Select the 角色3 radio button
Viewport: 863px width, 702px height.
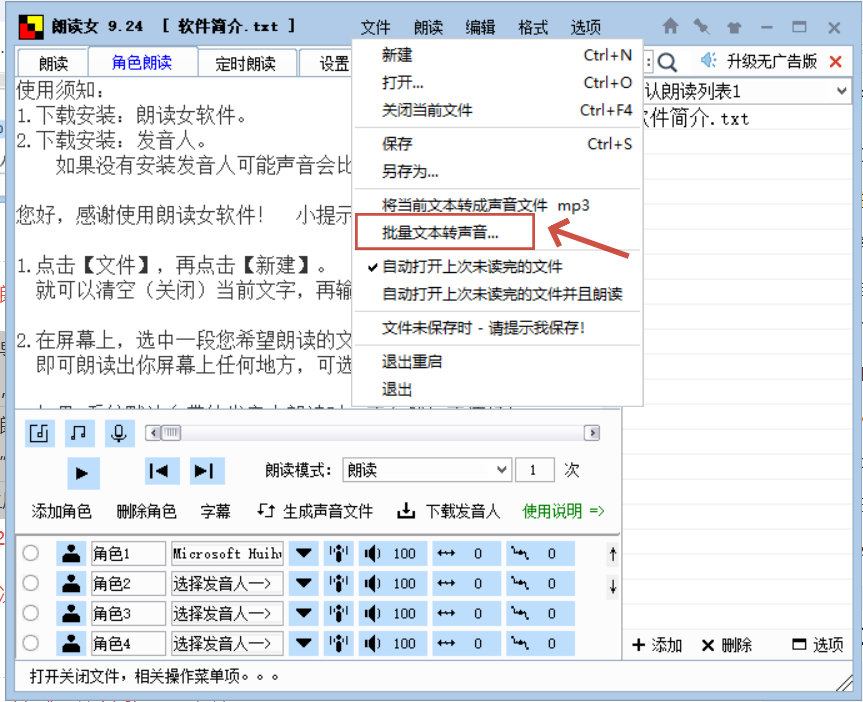pos(31,613)
